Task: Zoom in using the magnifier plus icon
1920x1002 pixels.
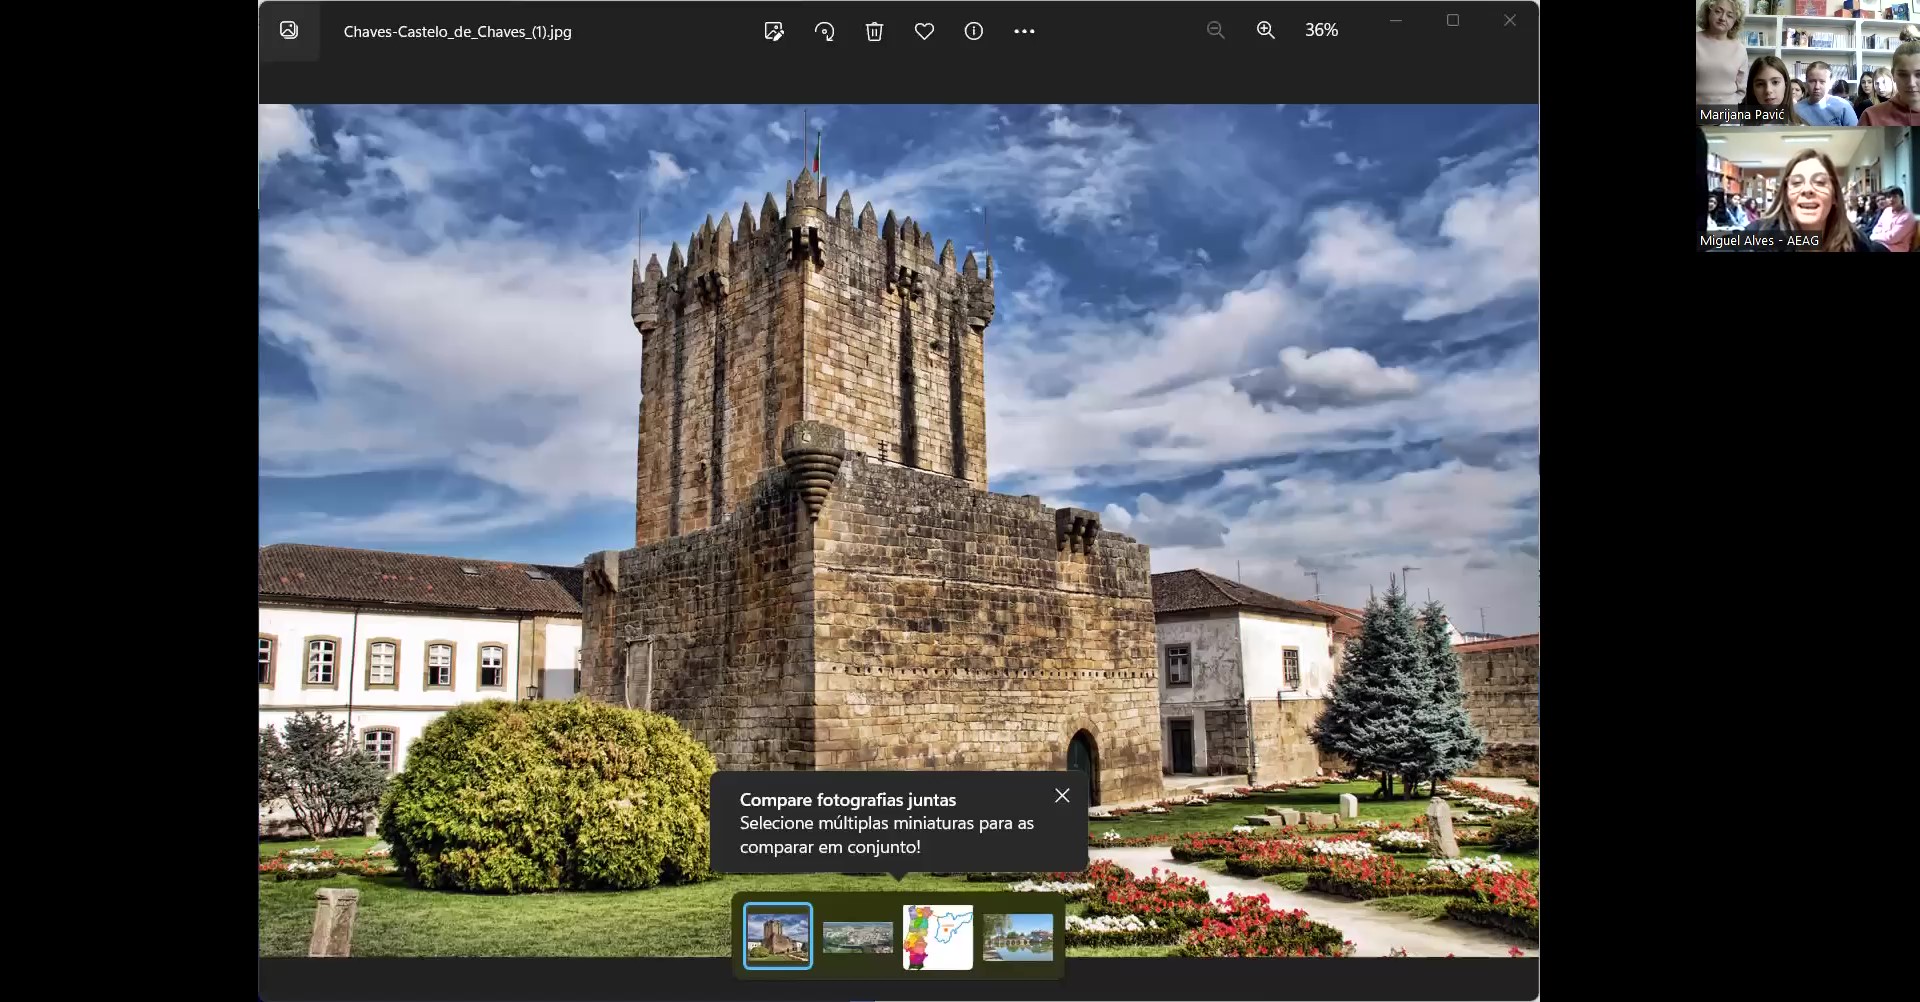Action: 1265,30
